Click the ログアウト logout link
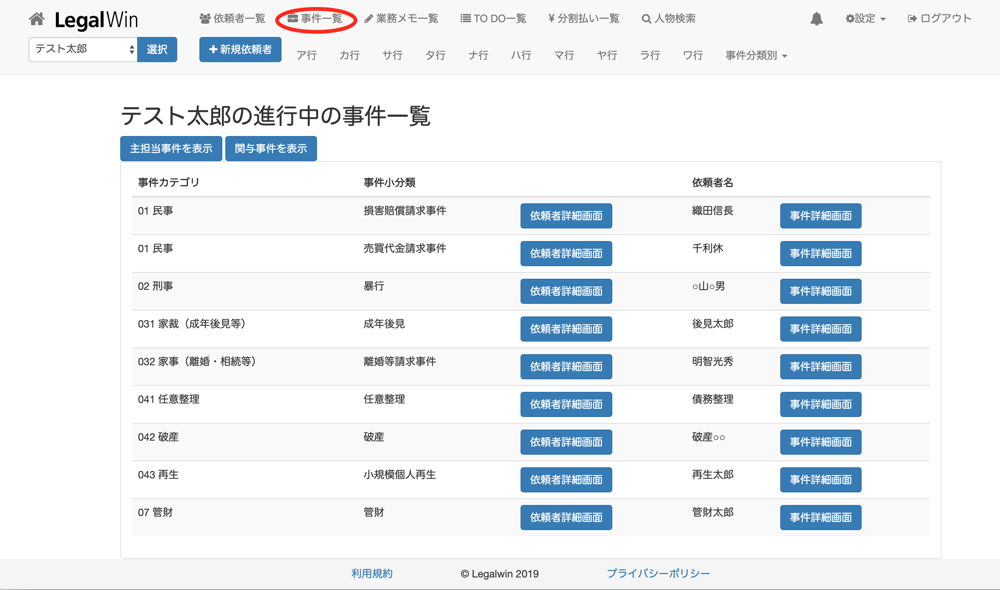This screenshot has width=1000, height=590. (x=939, y=19)
